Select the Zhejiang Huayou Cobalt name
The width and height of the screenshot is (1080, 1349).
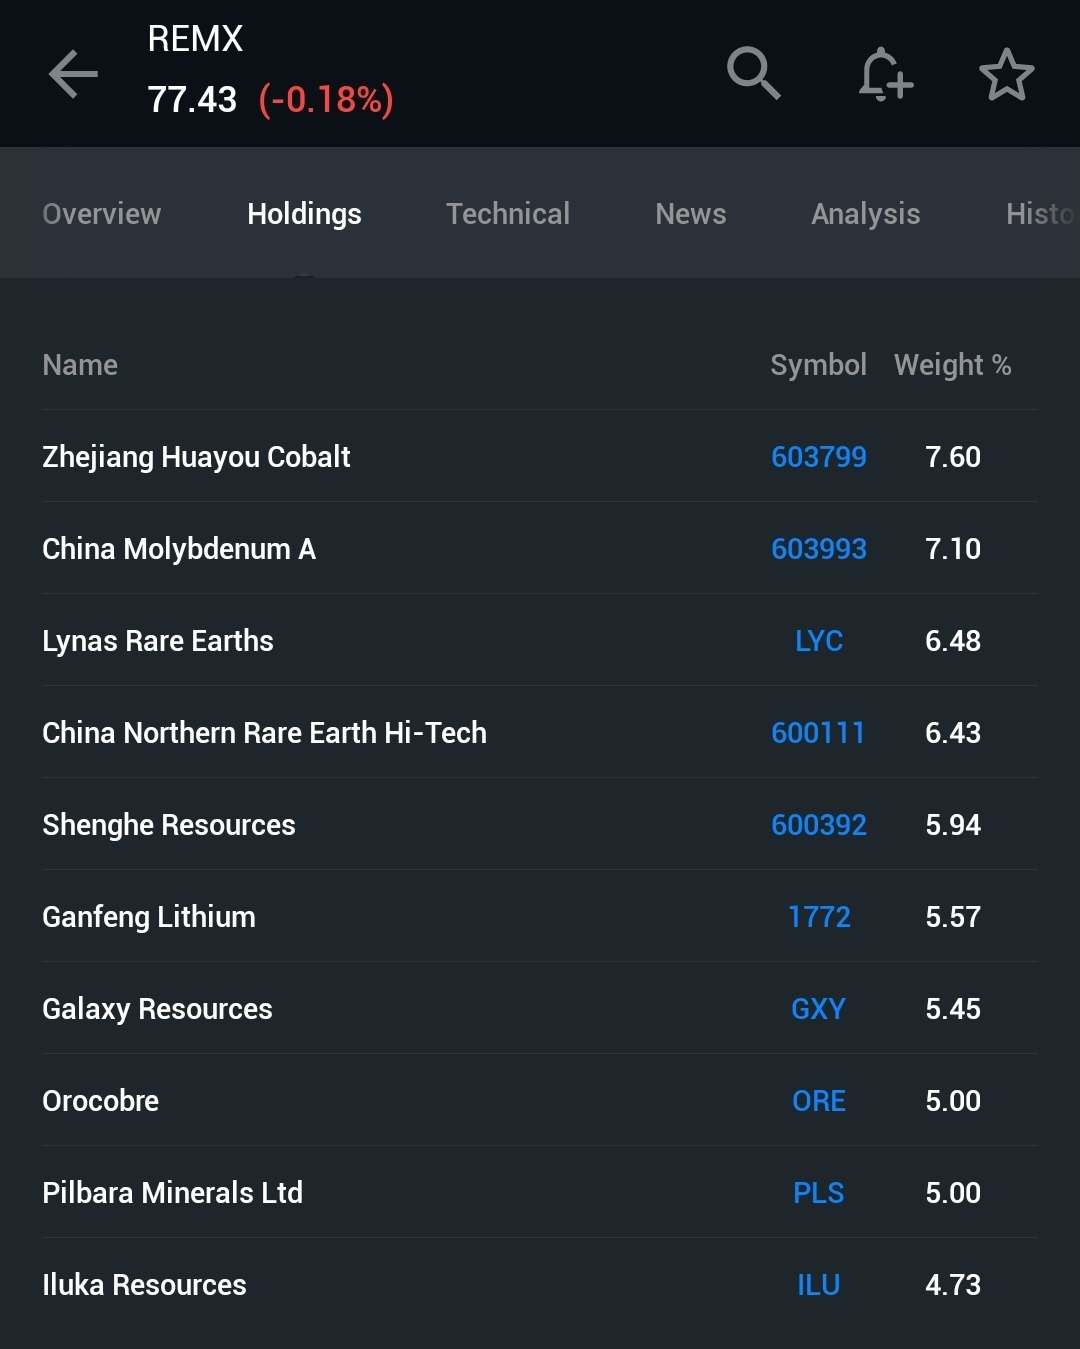pos(196,457)
